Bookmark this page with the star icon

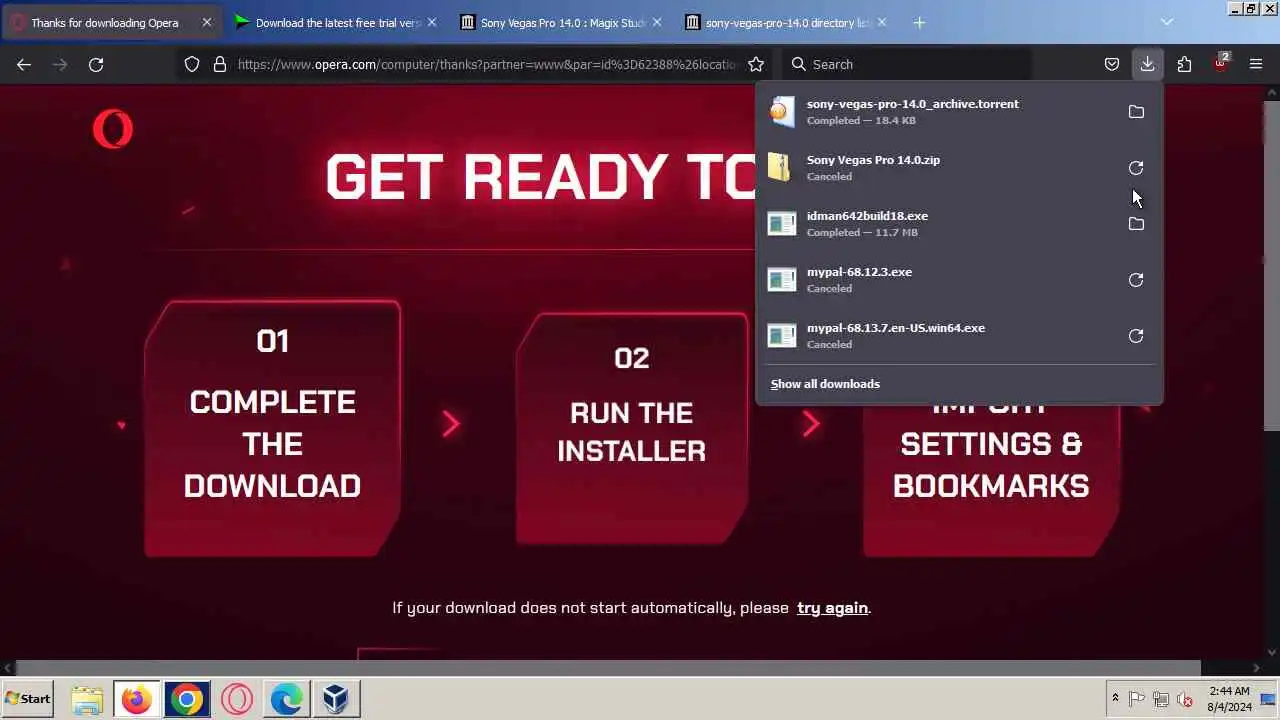click(x=756, y=64)
